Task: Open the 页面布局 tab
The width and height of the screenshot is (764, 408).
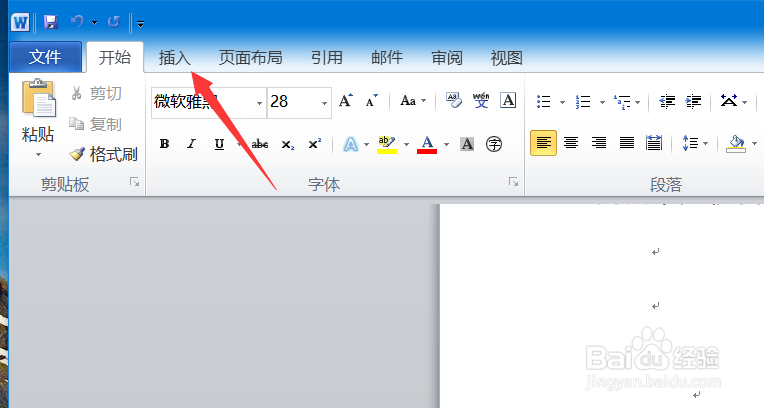Action: pos(250,58)
